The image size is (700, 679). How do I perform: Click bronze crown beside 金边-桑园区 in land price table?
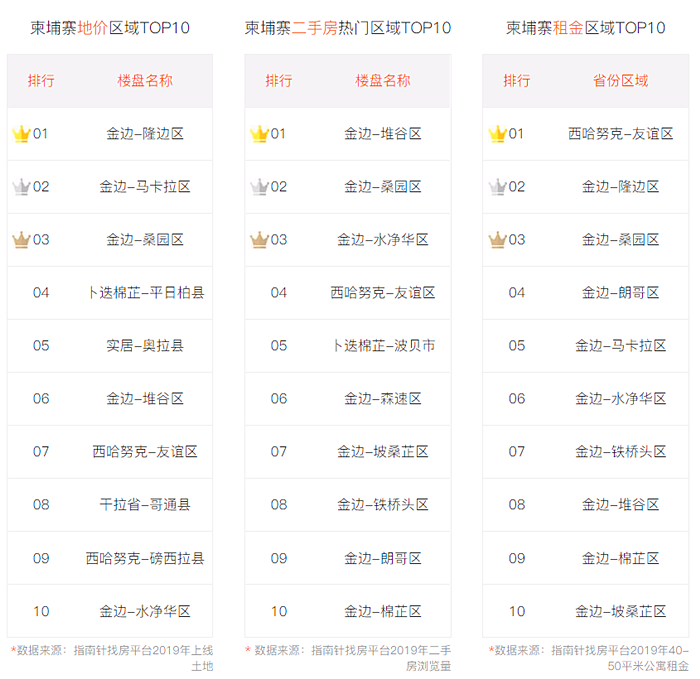tap(21, 240)
